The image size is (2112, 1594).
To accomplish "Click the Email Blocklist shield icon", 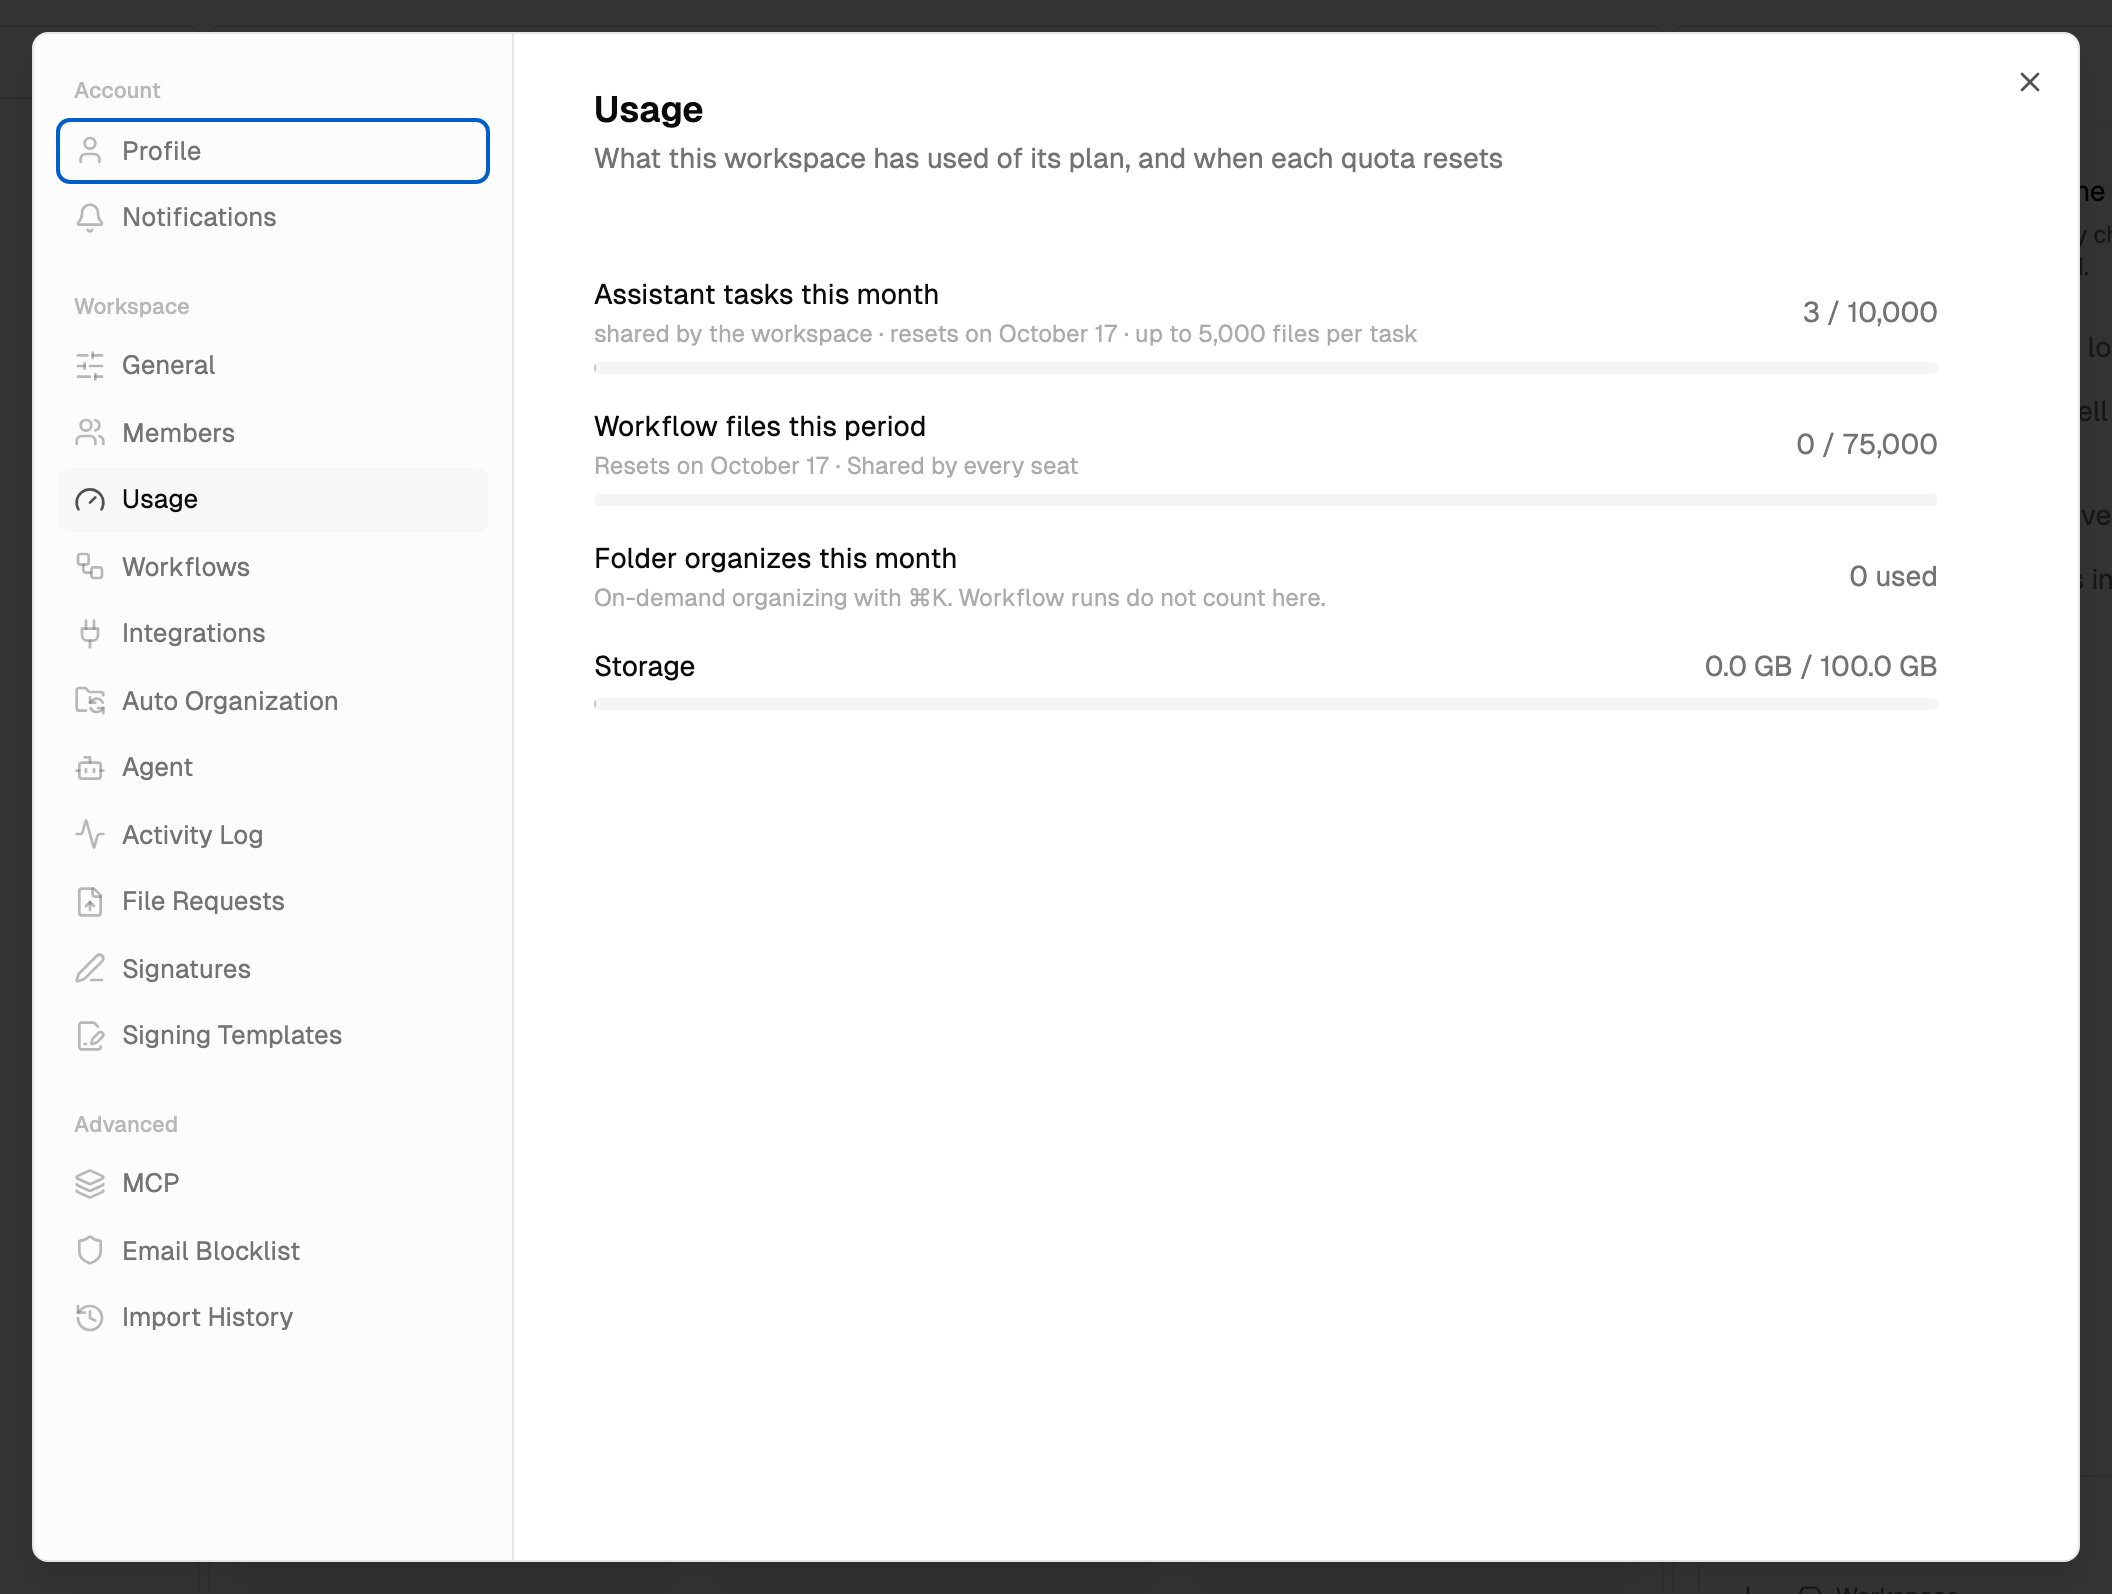I will point(90,1251).
